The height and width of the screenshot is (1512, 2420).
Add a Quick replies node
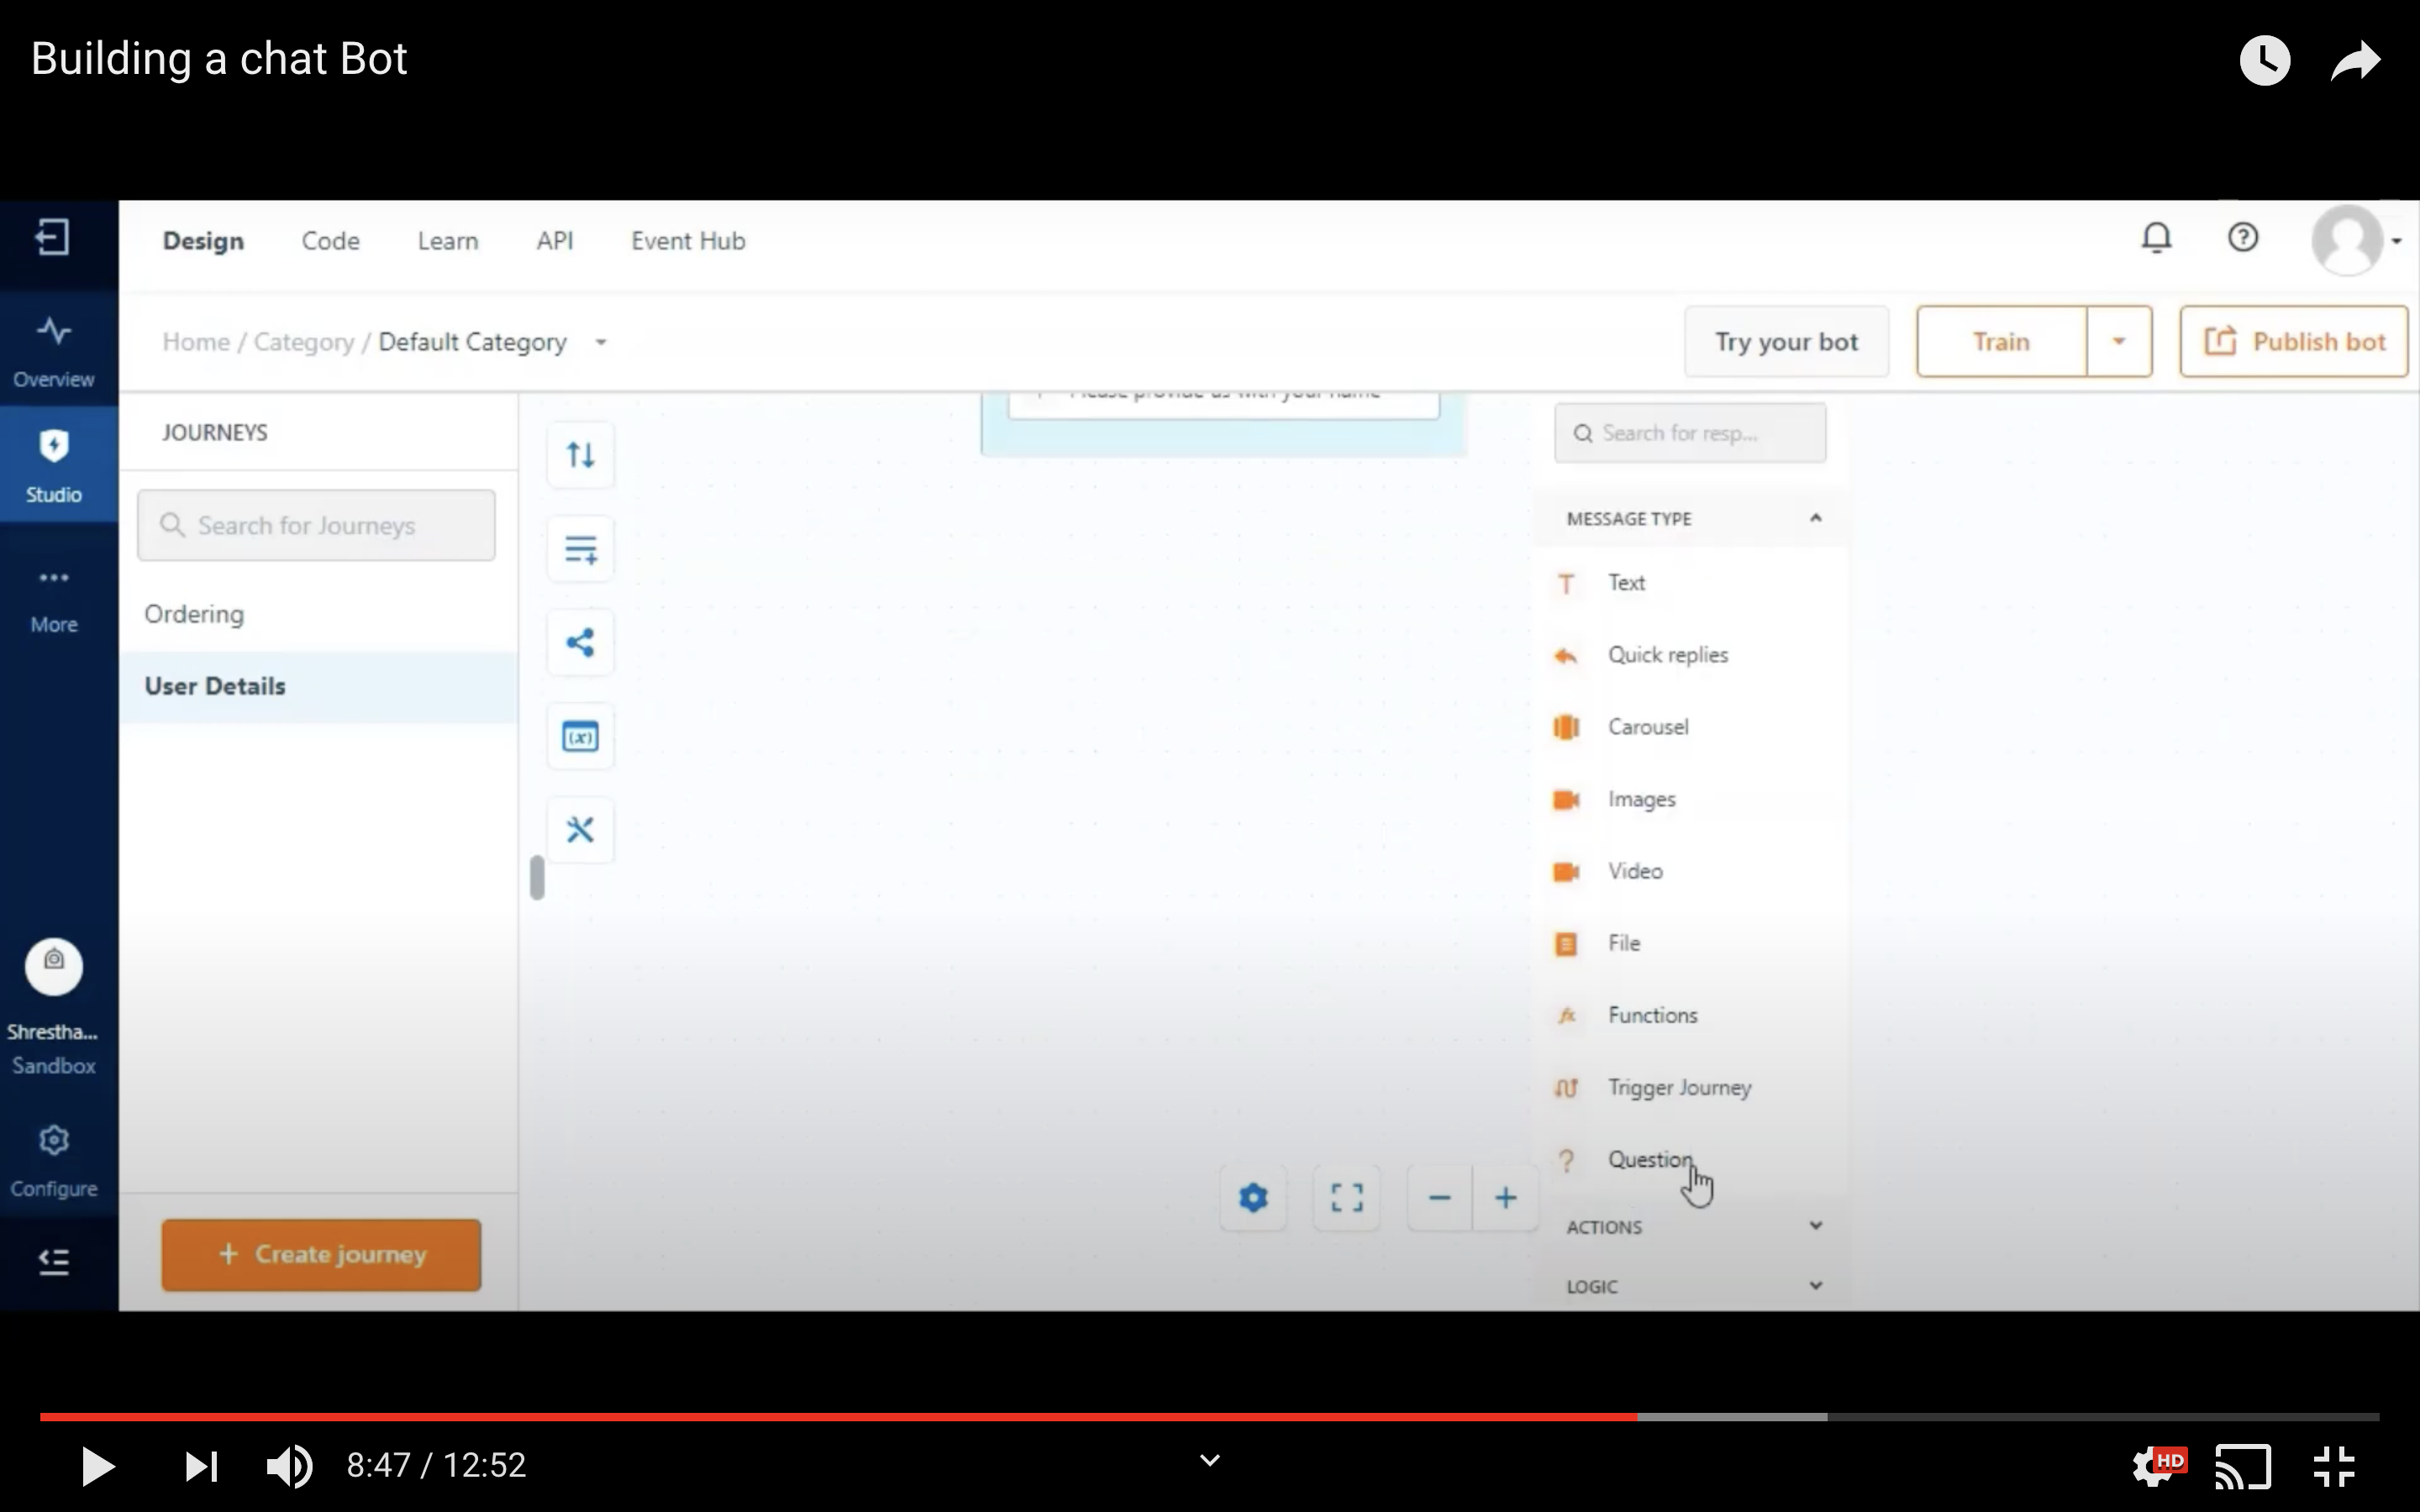1690,655
